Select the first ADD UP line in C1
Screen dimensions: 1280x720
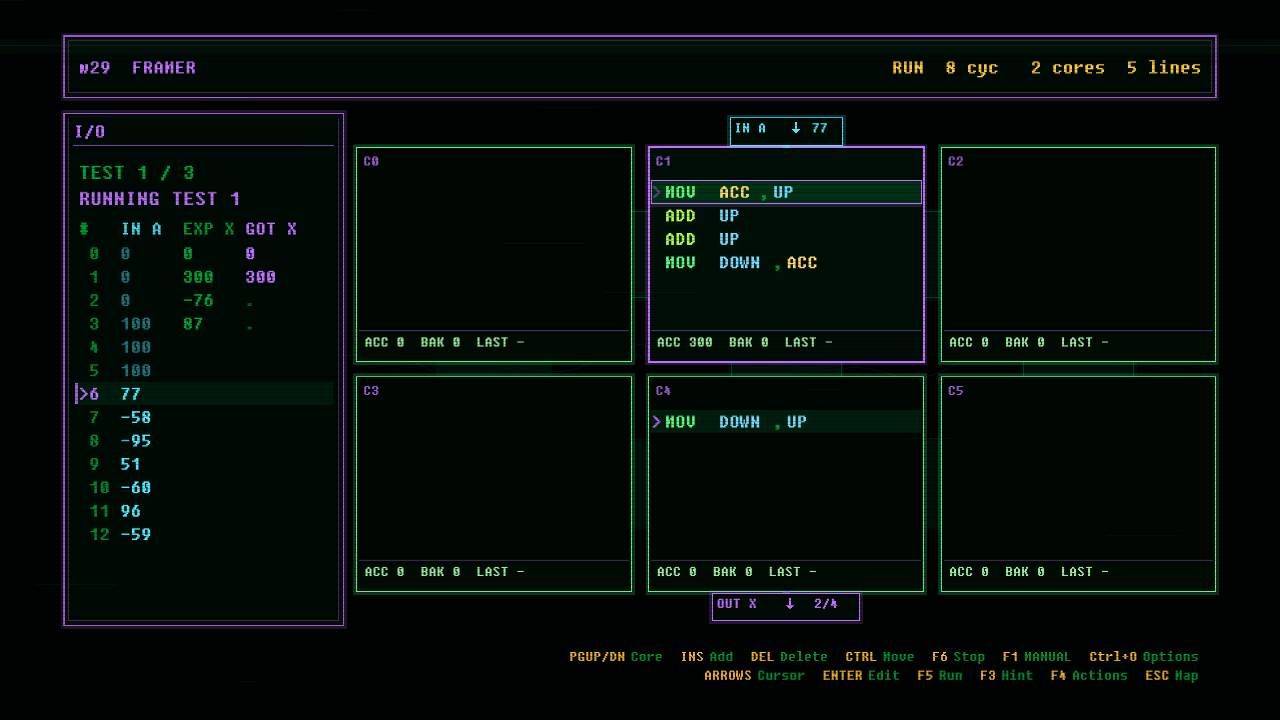(x=786, y=216)
